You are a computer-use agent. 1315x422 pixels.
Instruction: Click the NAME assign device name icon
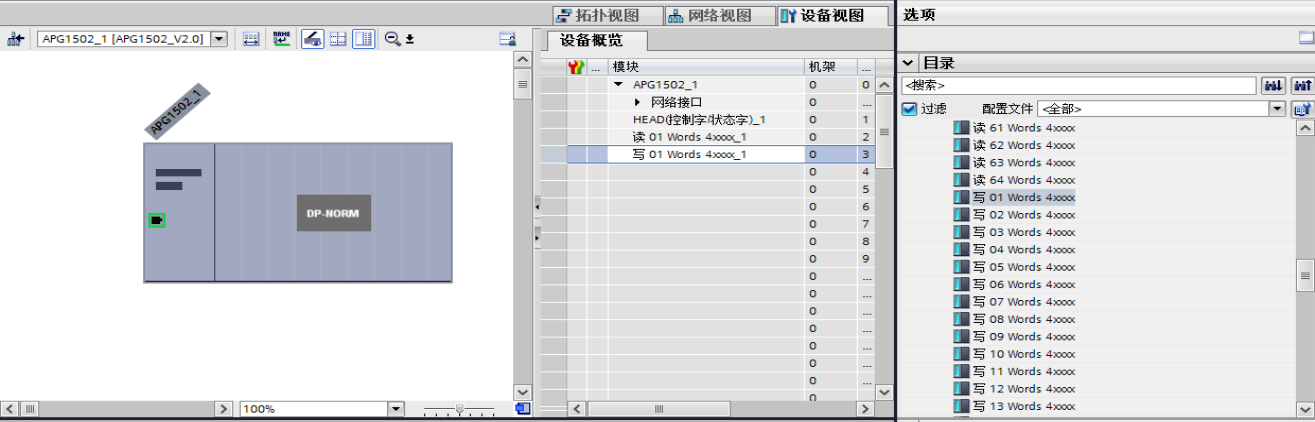pos(281,39)
